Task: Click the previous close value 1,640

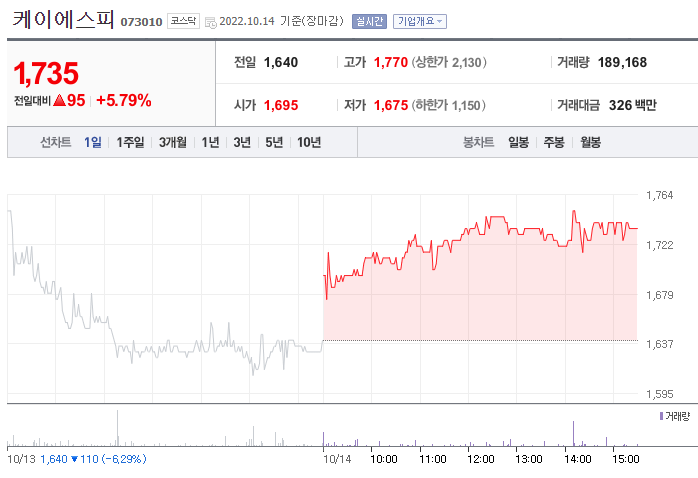Action: click(x=281, y=62)
